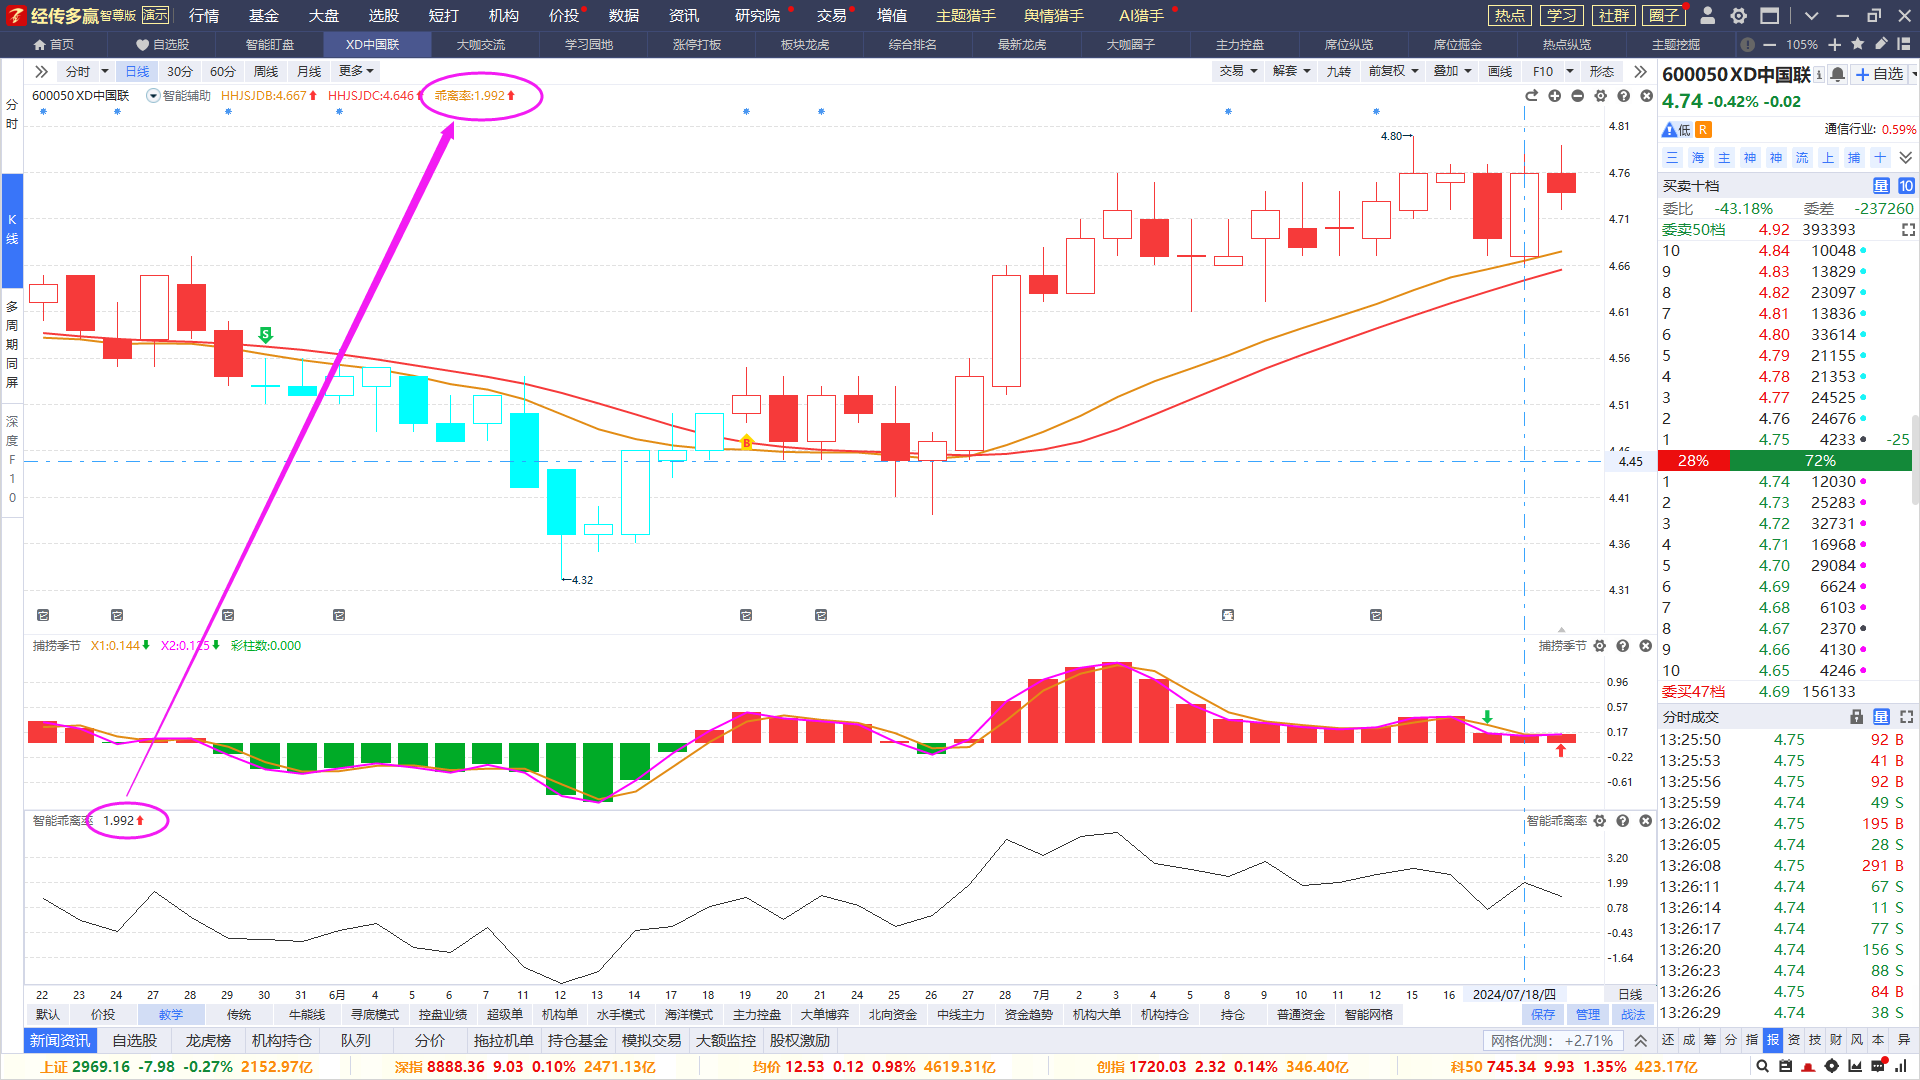
Task: Open the settings gear in title bar
Action: (x=1739, y=15)
